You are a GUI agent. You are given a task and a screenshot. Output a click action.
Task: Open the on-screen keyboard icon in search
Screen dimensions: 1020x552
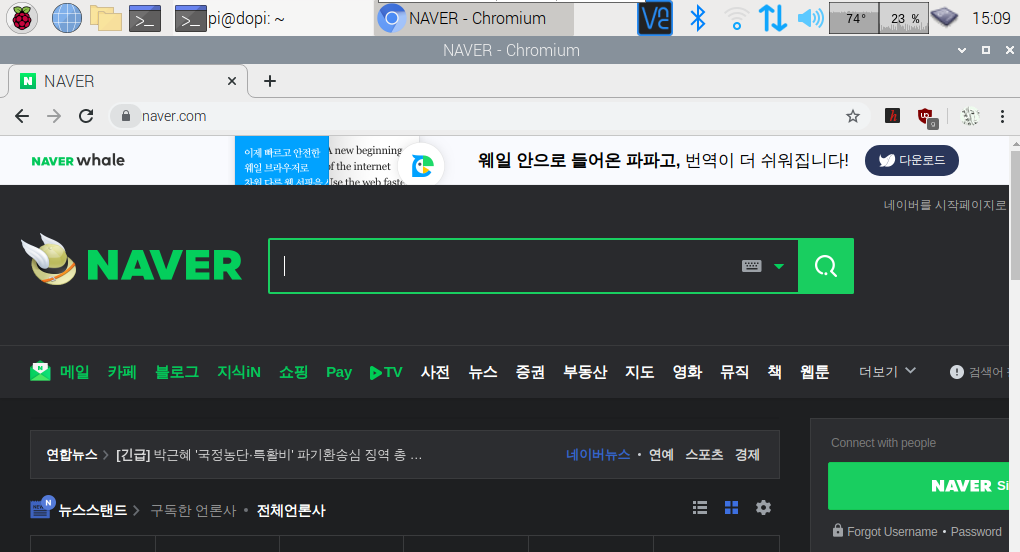(x=751, y=266)
